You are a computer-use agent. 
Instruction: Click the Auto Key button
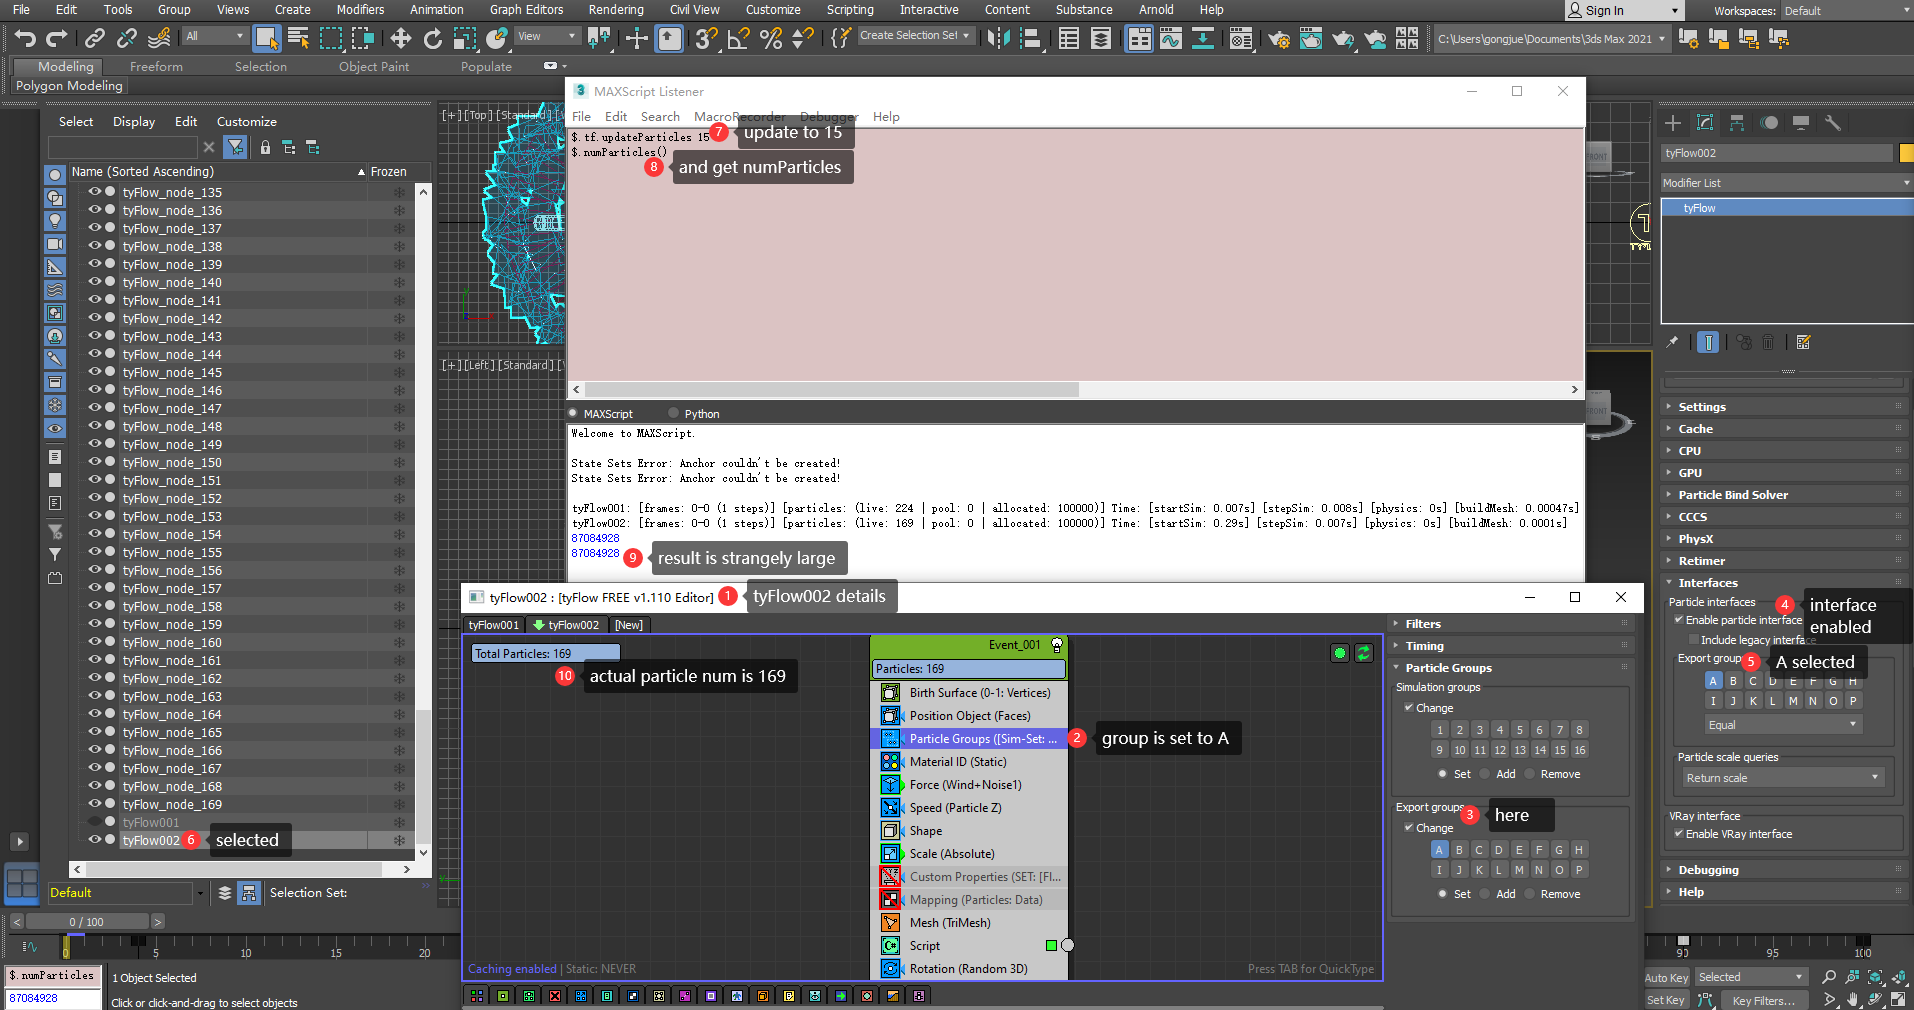1666,978
